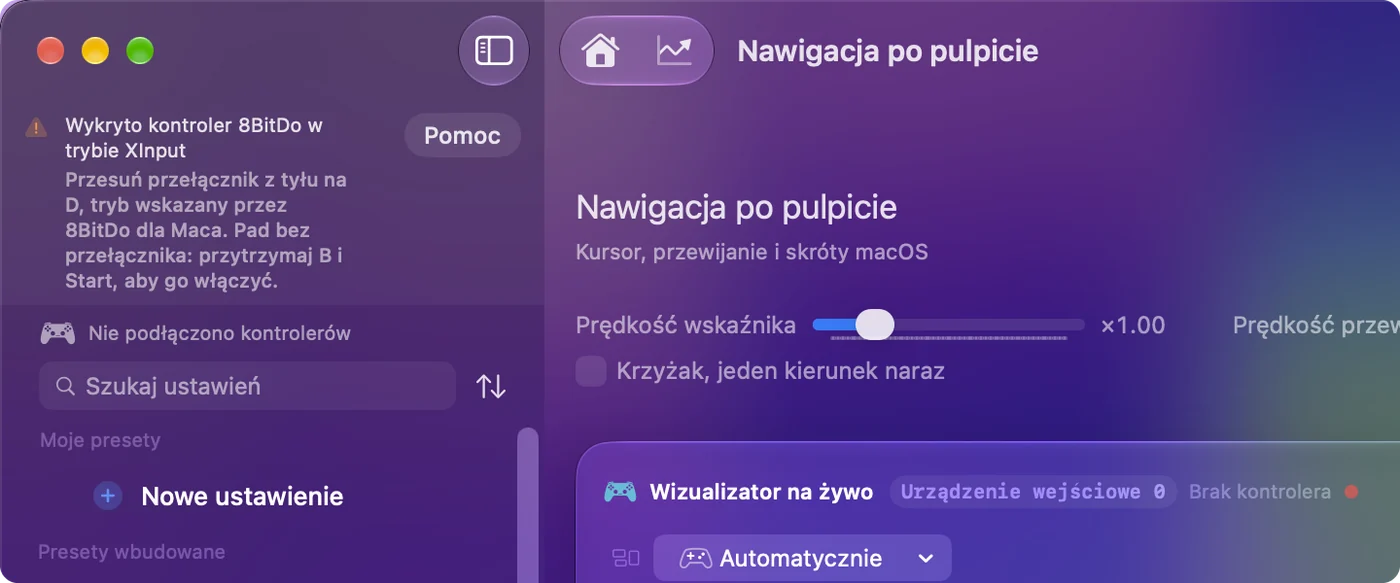This screenshot has width=1400, height=583.
Task: Click Wykryto kontroler 8BitDo warning title
Action: pyautogui.click(x=194, y=138)
